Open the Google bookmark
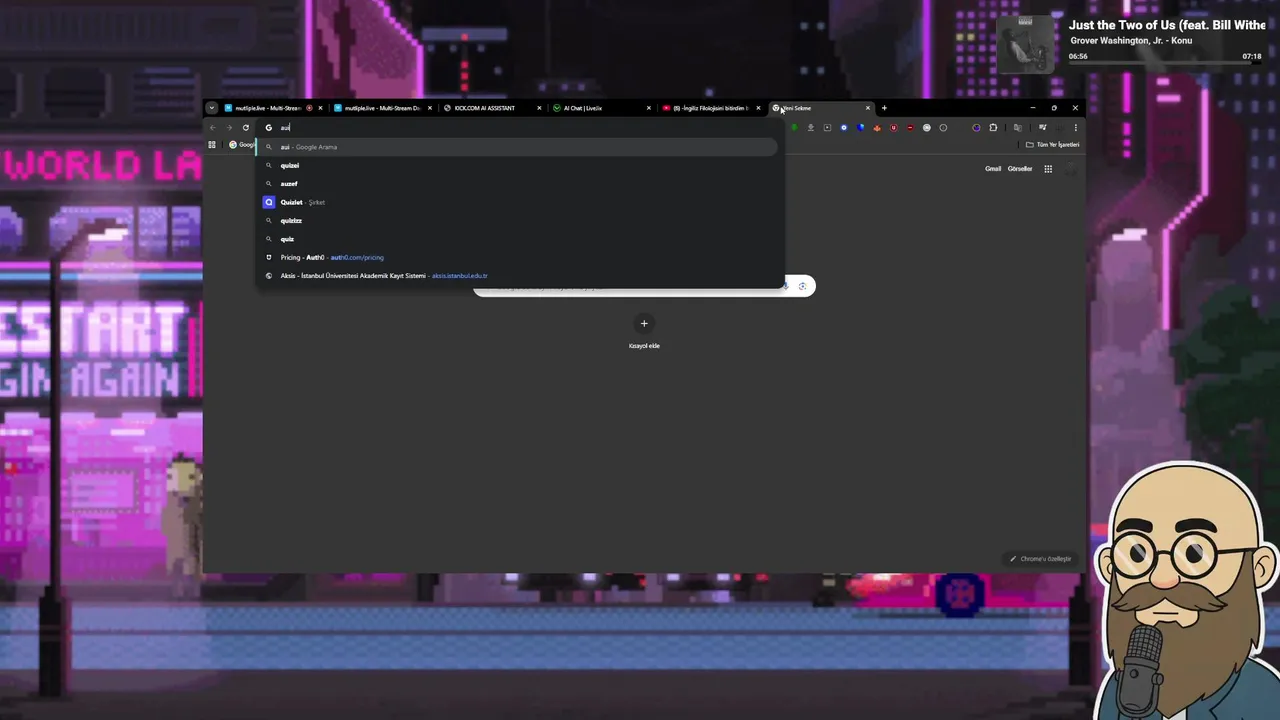The width and height of the screenshot is (1280, 720). [x=242, y=145]
